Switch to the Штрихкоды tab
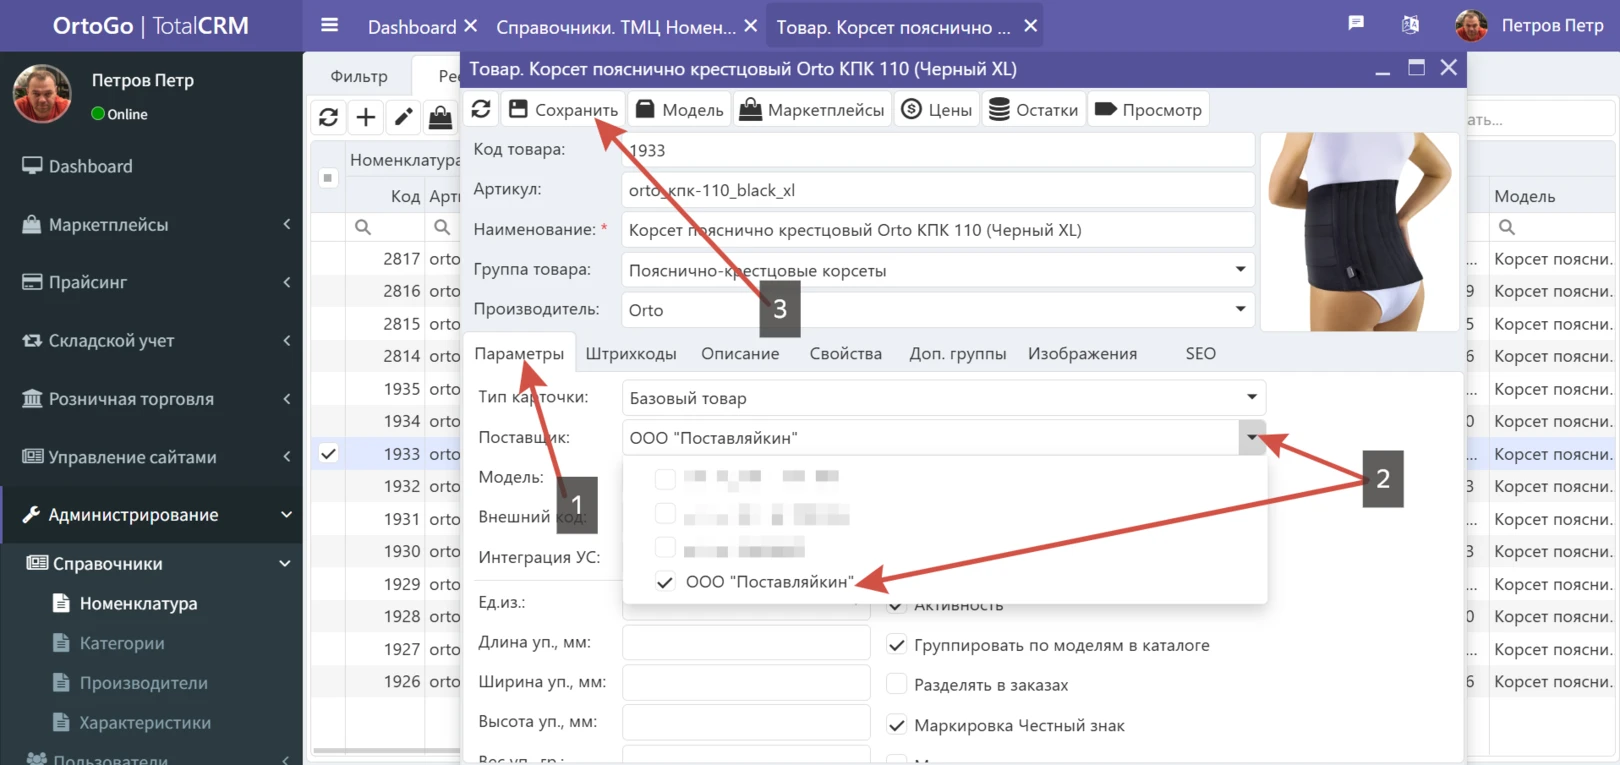This screenshot has width=1620, height=765. tap(631, 354)
